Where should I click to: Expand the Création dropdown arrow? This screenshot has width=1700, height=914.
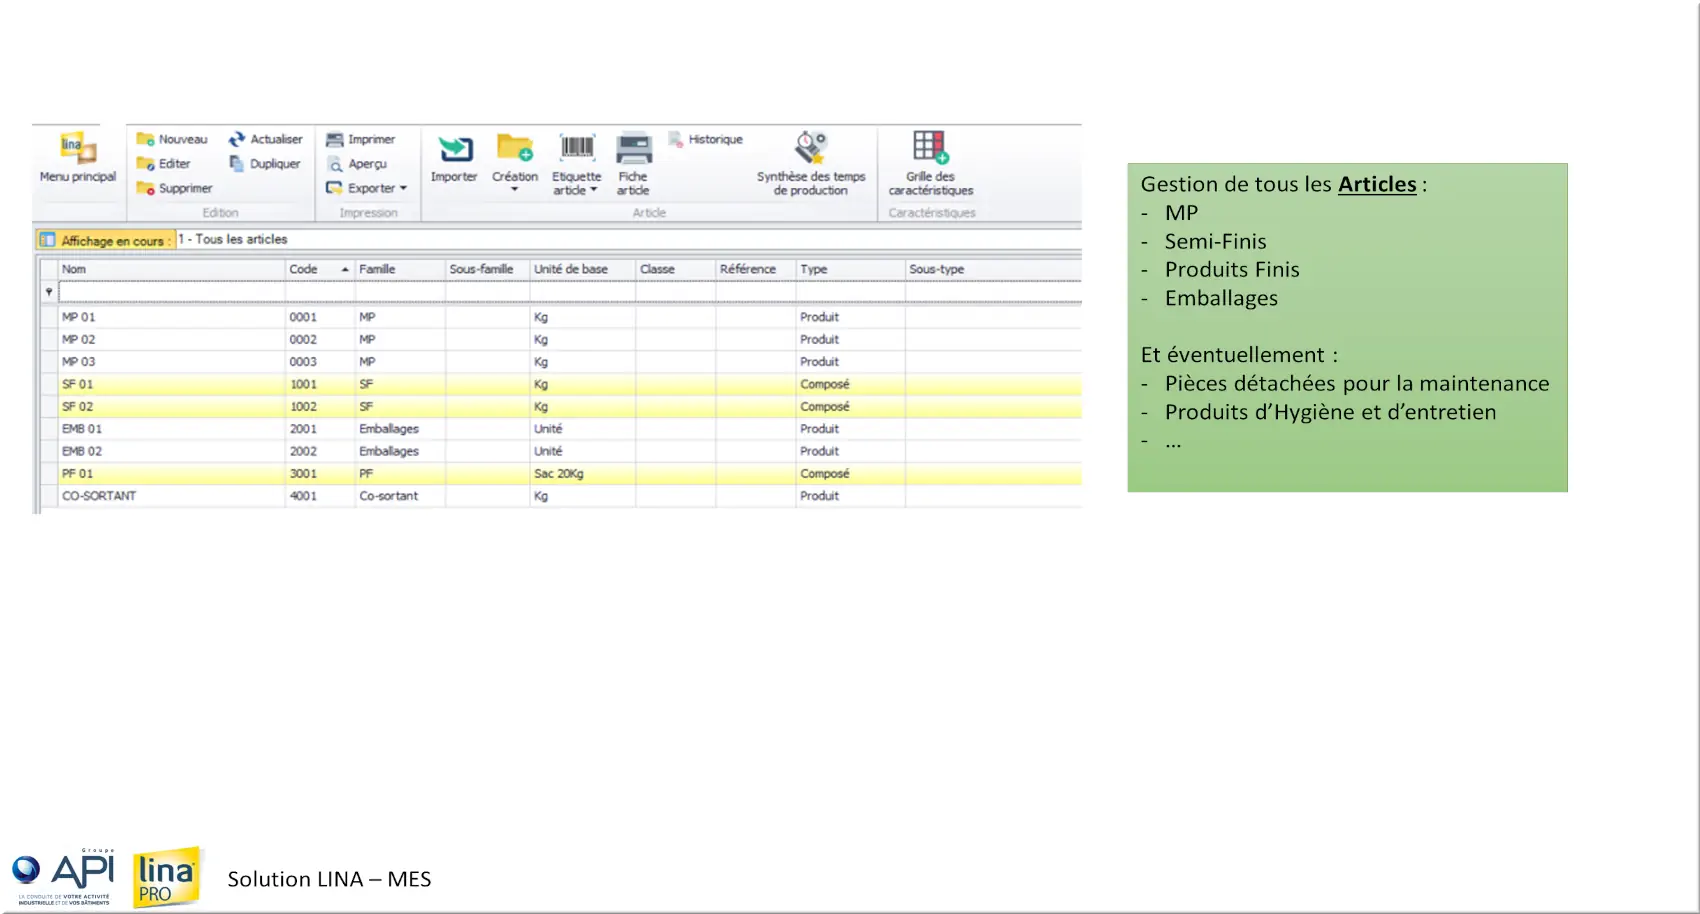pos(515,190)
